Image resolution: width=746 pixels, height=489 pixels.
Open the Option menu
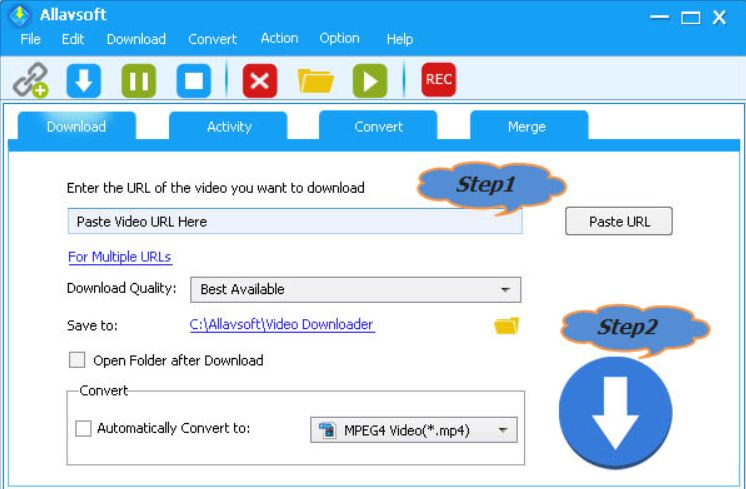tap(339, 38)
